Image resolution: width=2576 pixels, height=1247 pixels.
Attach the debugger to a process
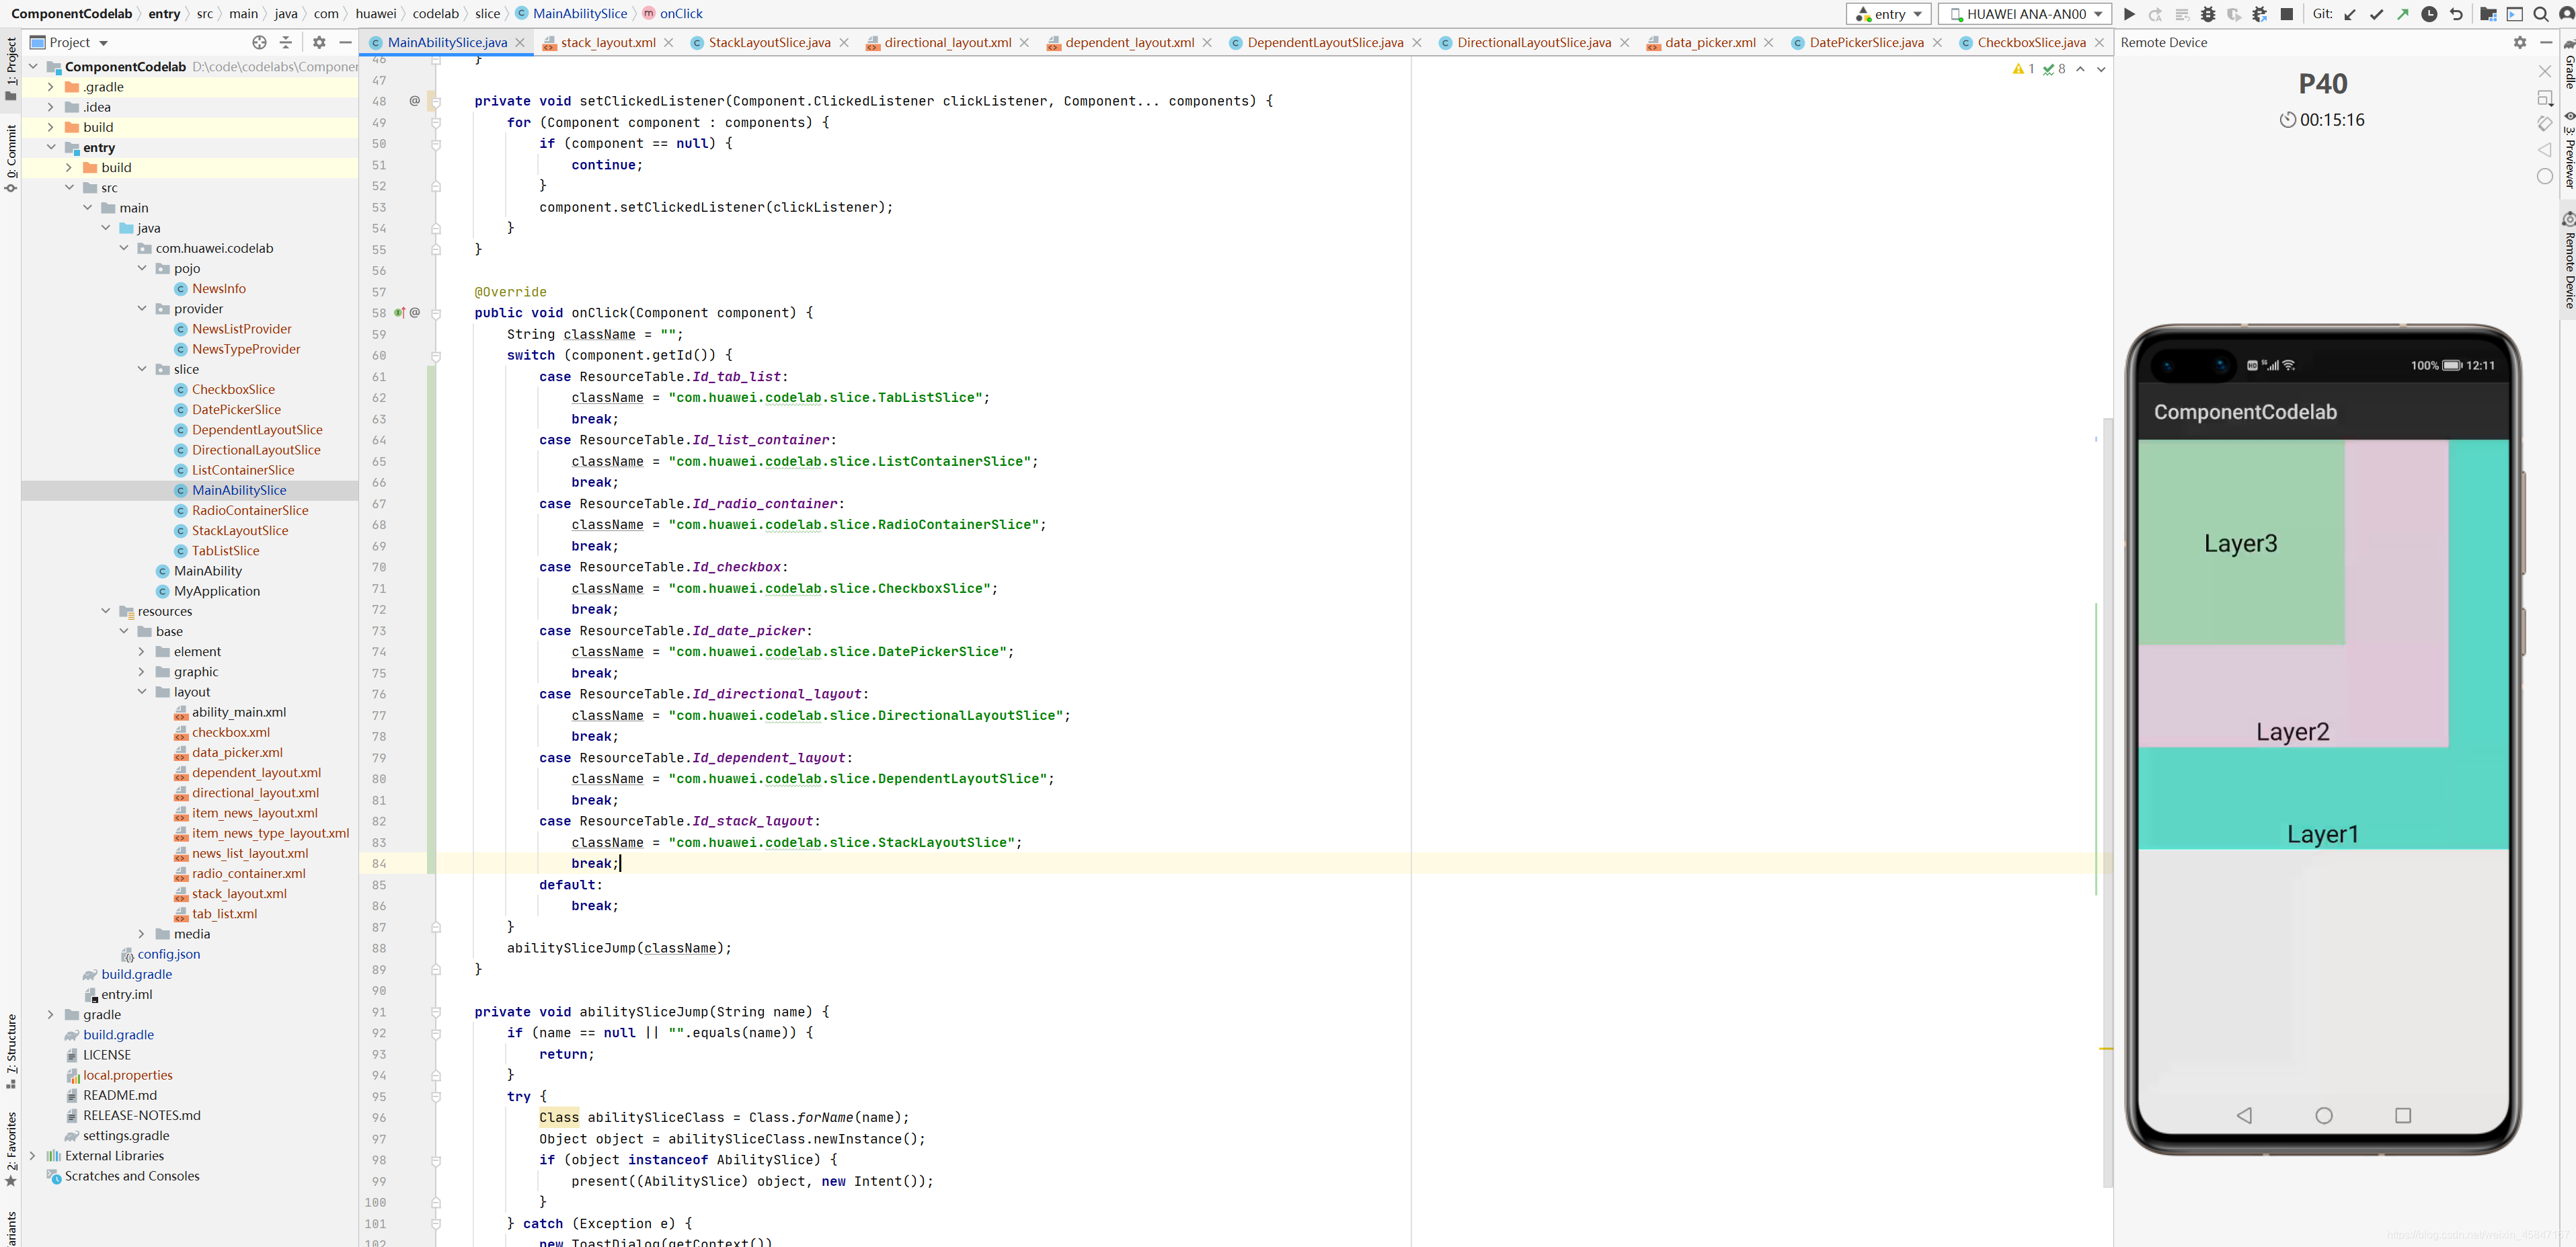(2260, 14)
